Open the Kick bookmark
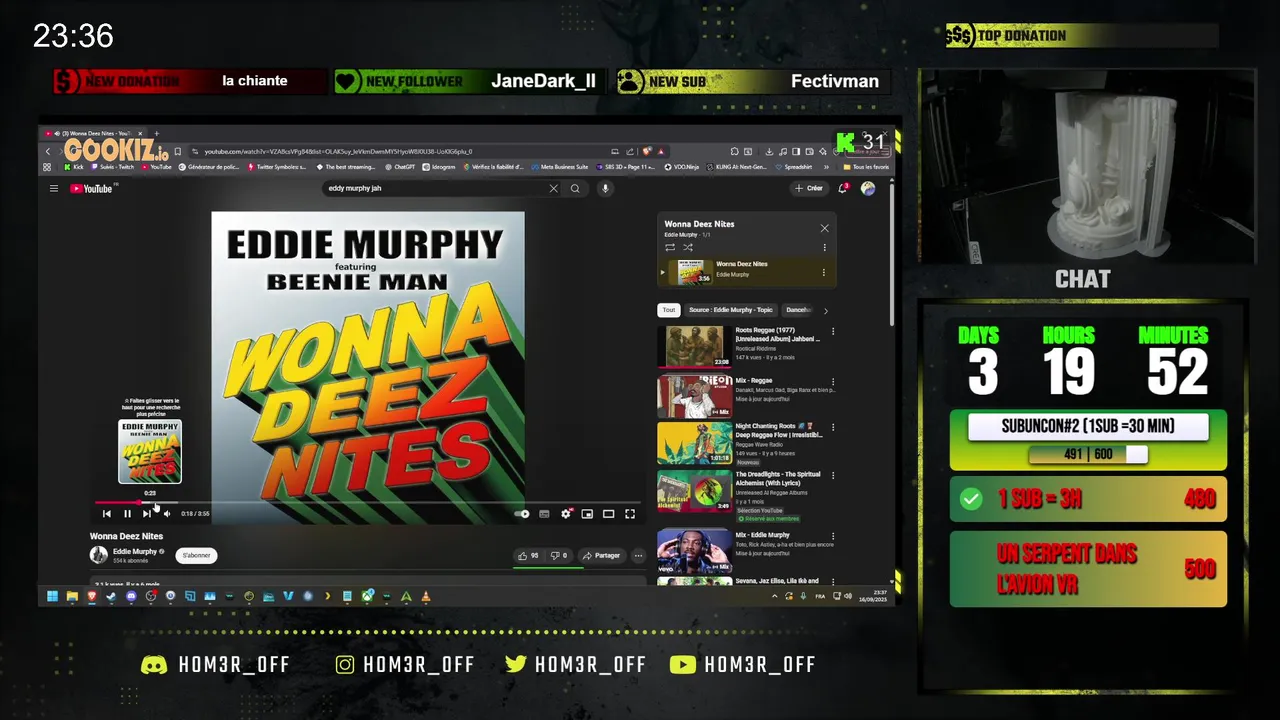Viewport: 1280px width, 720px height. tap(74, 167)
